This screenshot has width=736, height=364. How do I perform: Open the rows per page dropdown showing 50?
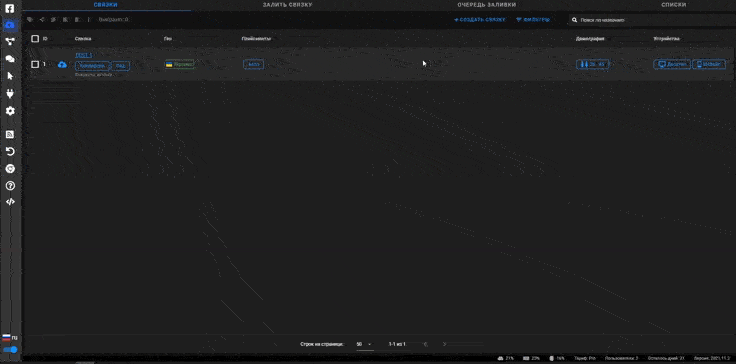tap(364, 344)
